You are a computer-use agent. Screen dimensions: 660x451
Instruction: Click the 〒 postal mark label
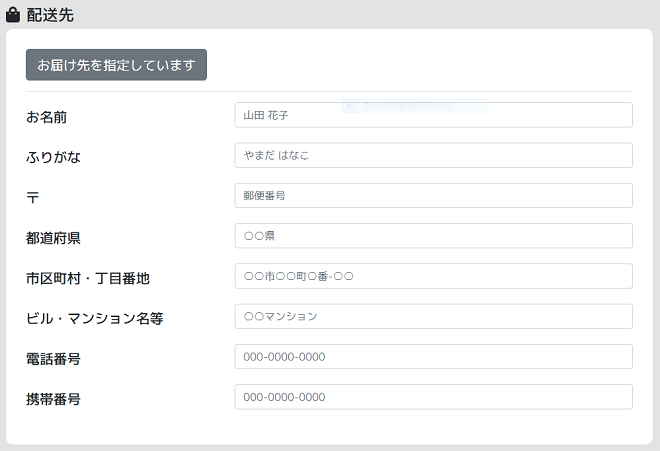click(x=32, y=197)
